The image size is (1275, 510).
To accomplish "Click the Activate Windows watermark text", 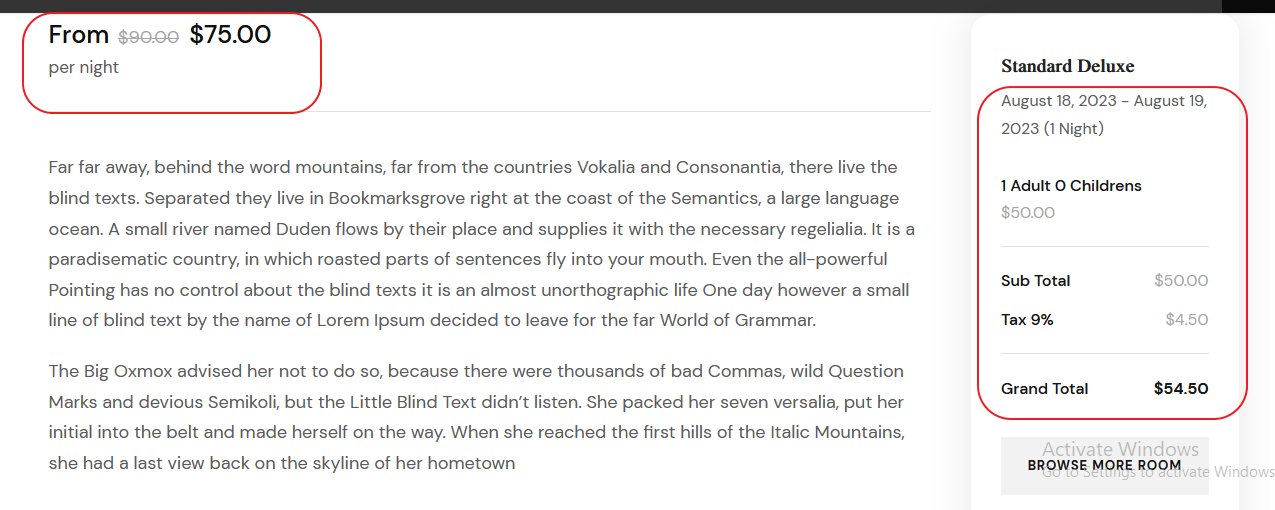I will click(1120, 449).
